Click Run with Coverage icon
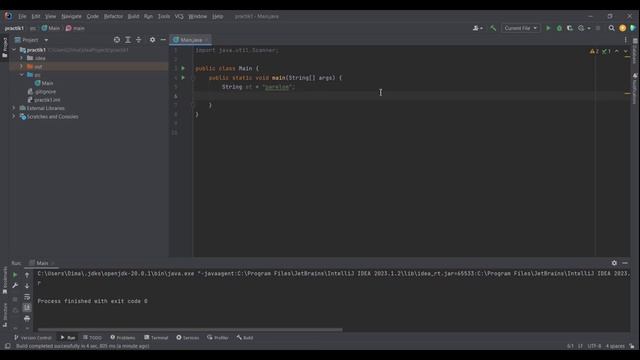Screen dimensions: 640x360 [x=570, y=28]
